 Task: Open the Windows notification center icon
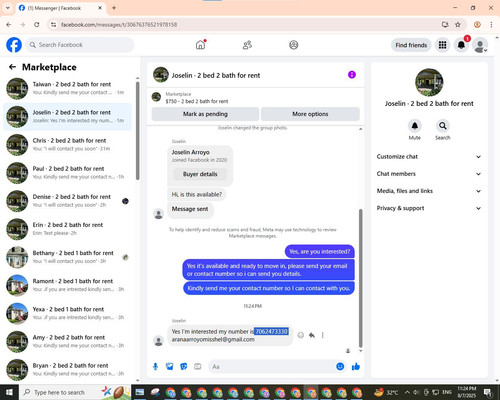488,392
